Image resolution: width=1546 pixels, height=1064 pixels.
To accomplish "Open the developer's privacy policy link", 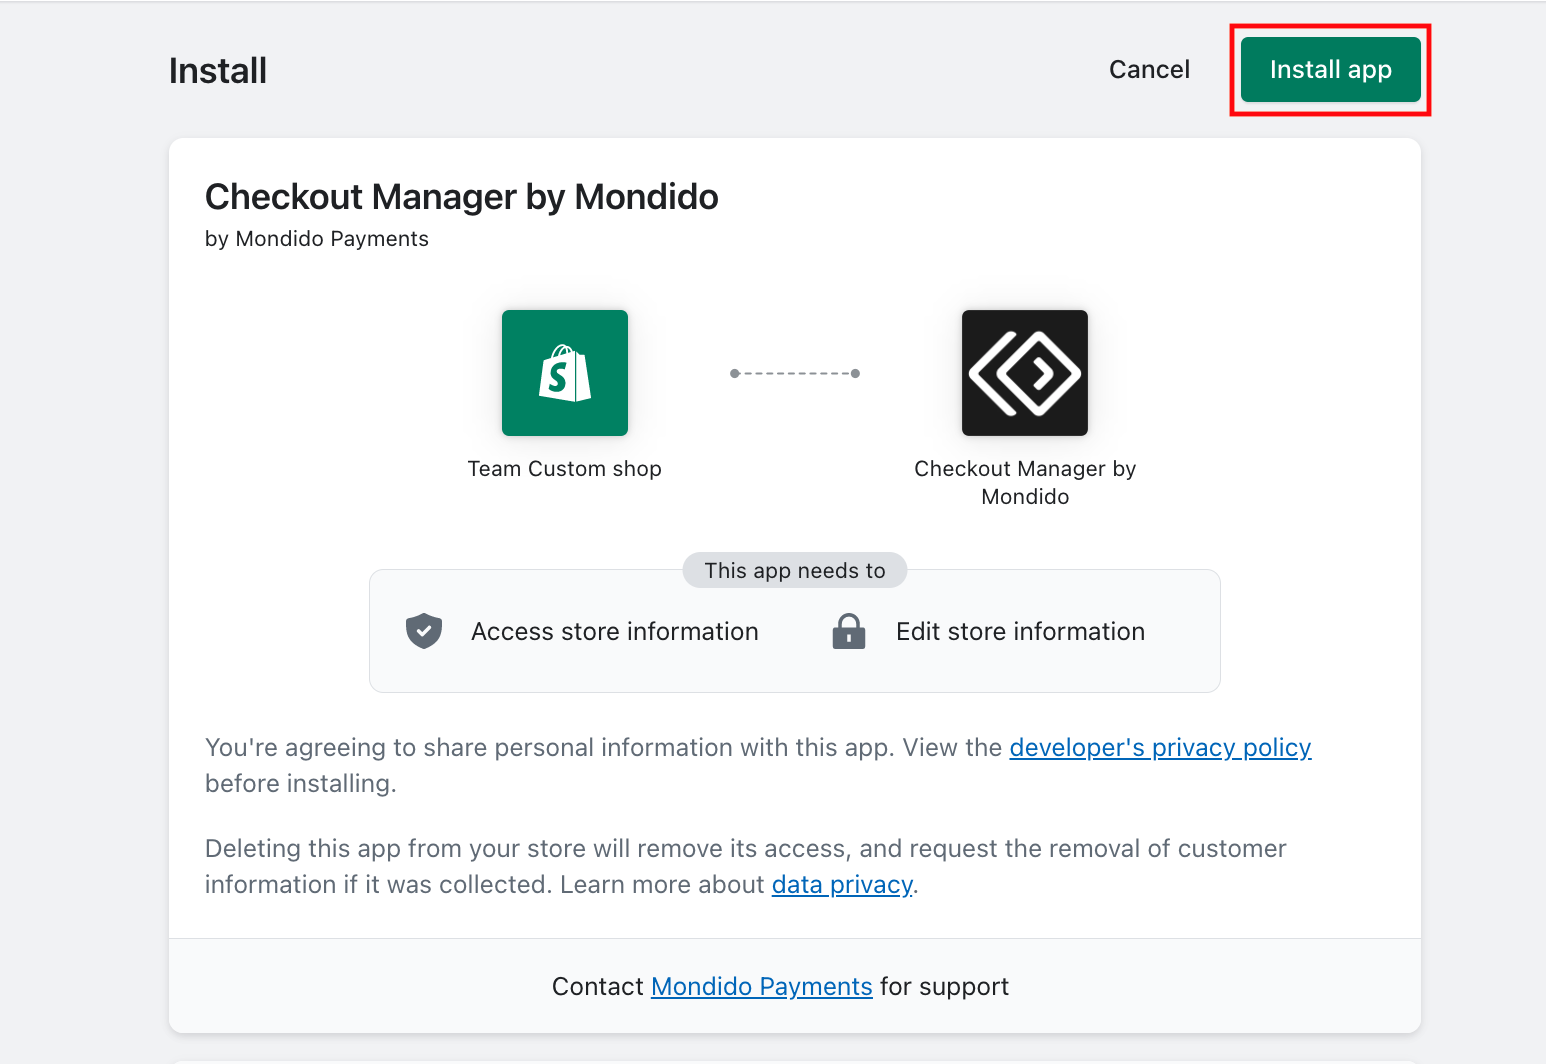I will (x=1160, y=748).
